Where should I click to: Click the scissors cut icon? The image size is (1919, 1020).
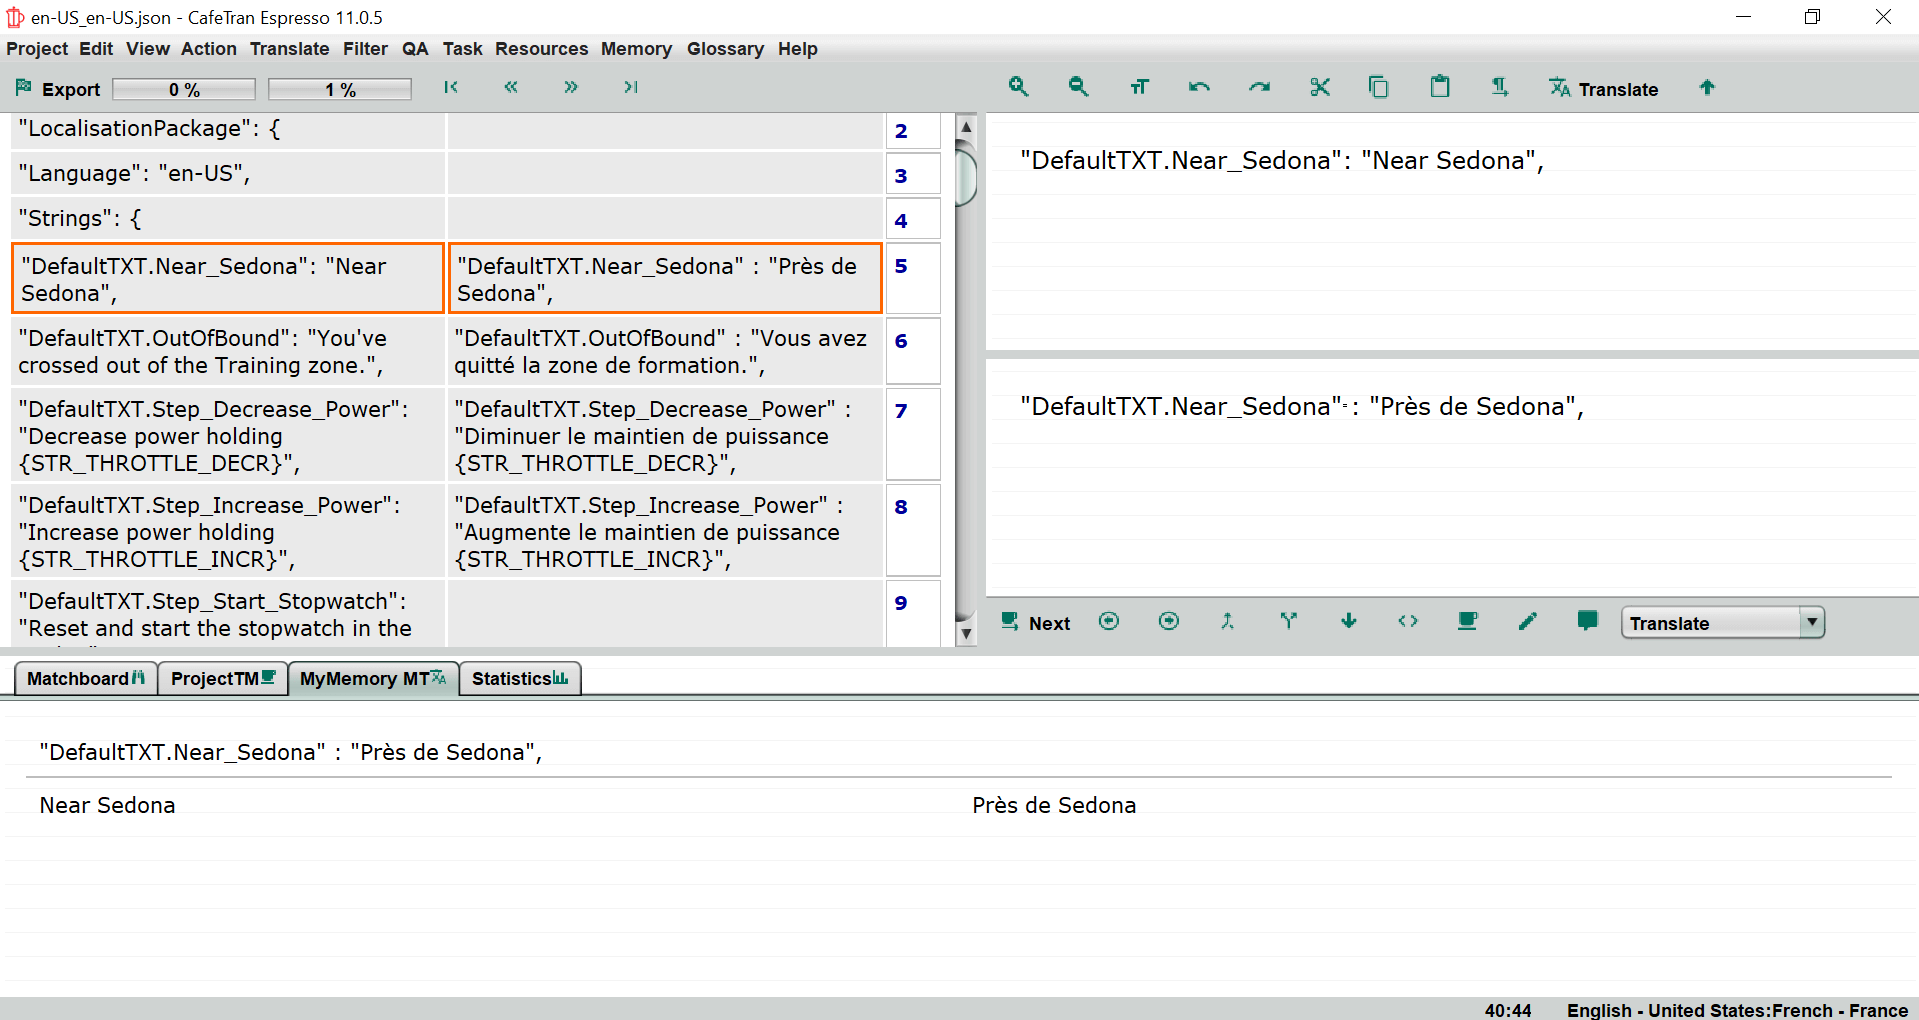pyautogui.click(x=1320, y=87)
